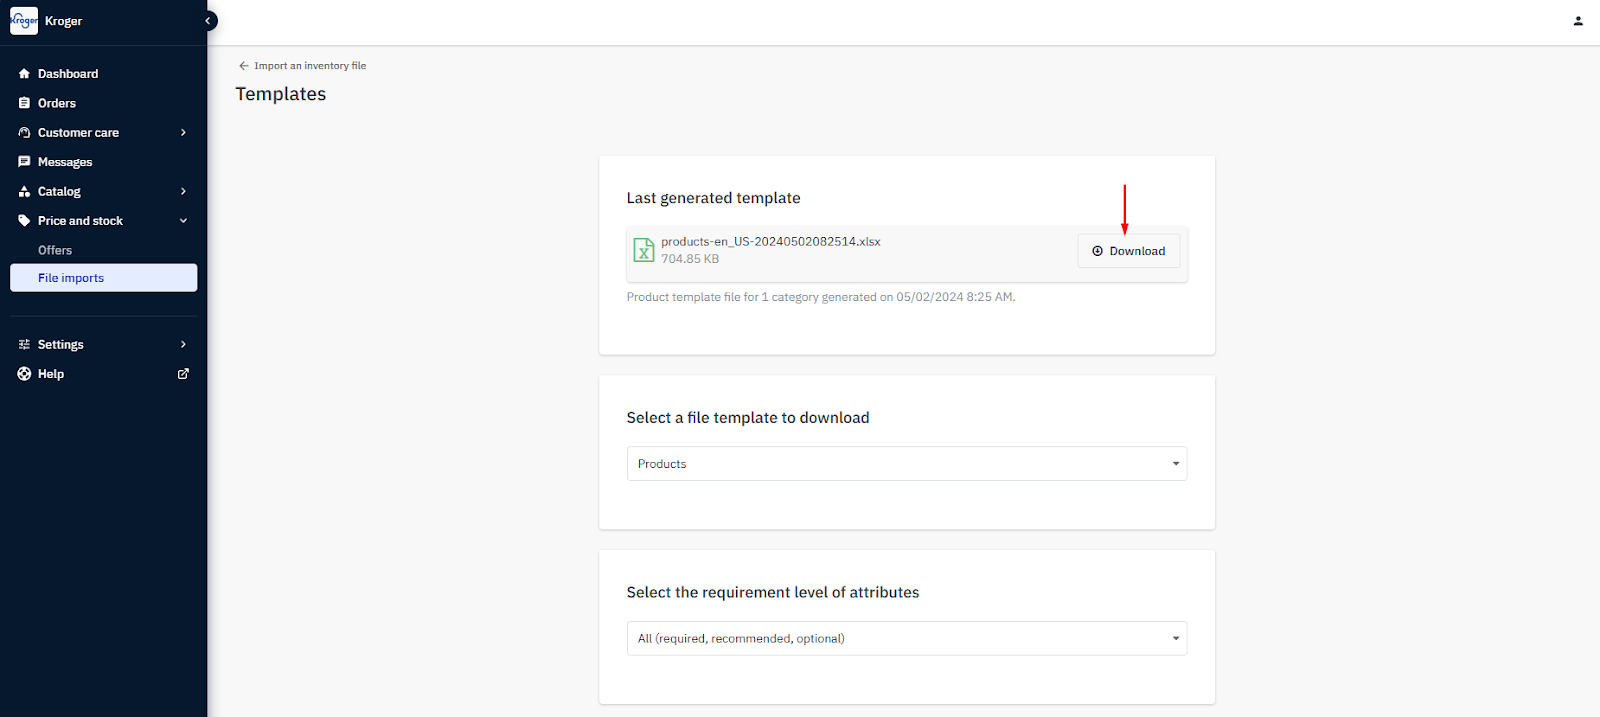Click the back arrow beside Import an inventory file
Screen dimensions: 1600x717
tap(243, 66)
